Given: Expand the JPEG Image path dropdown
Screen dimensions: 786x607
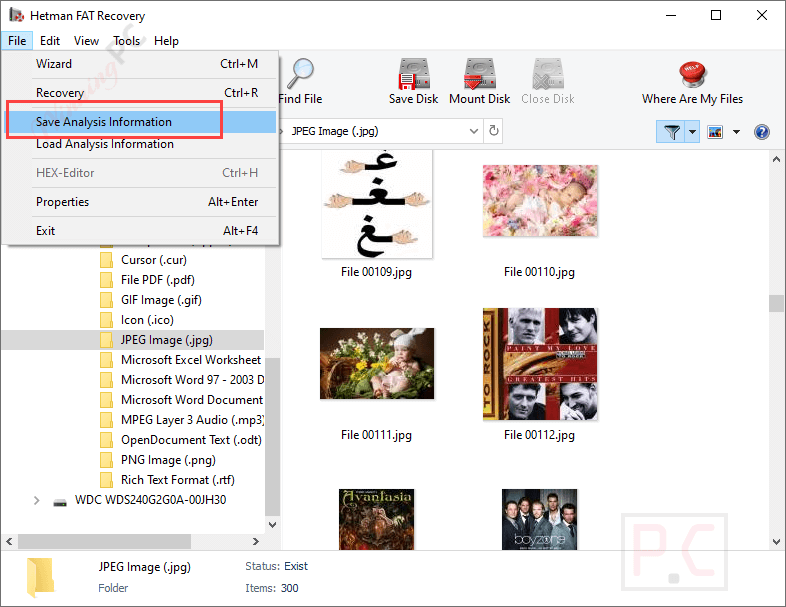Looking at the screenshot, I should (x=474, y=131).
